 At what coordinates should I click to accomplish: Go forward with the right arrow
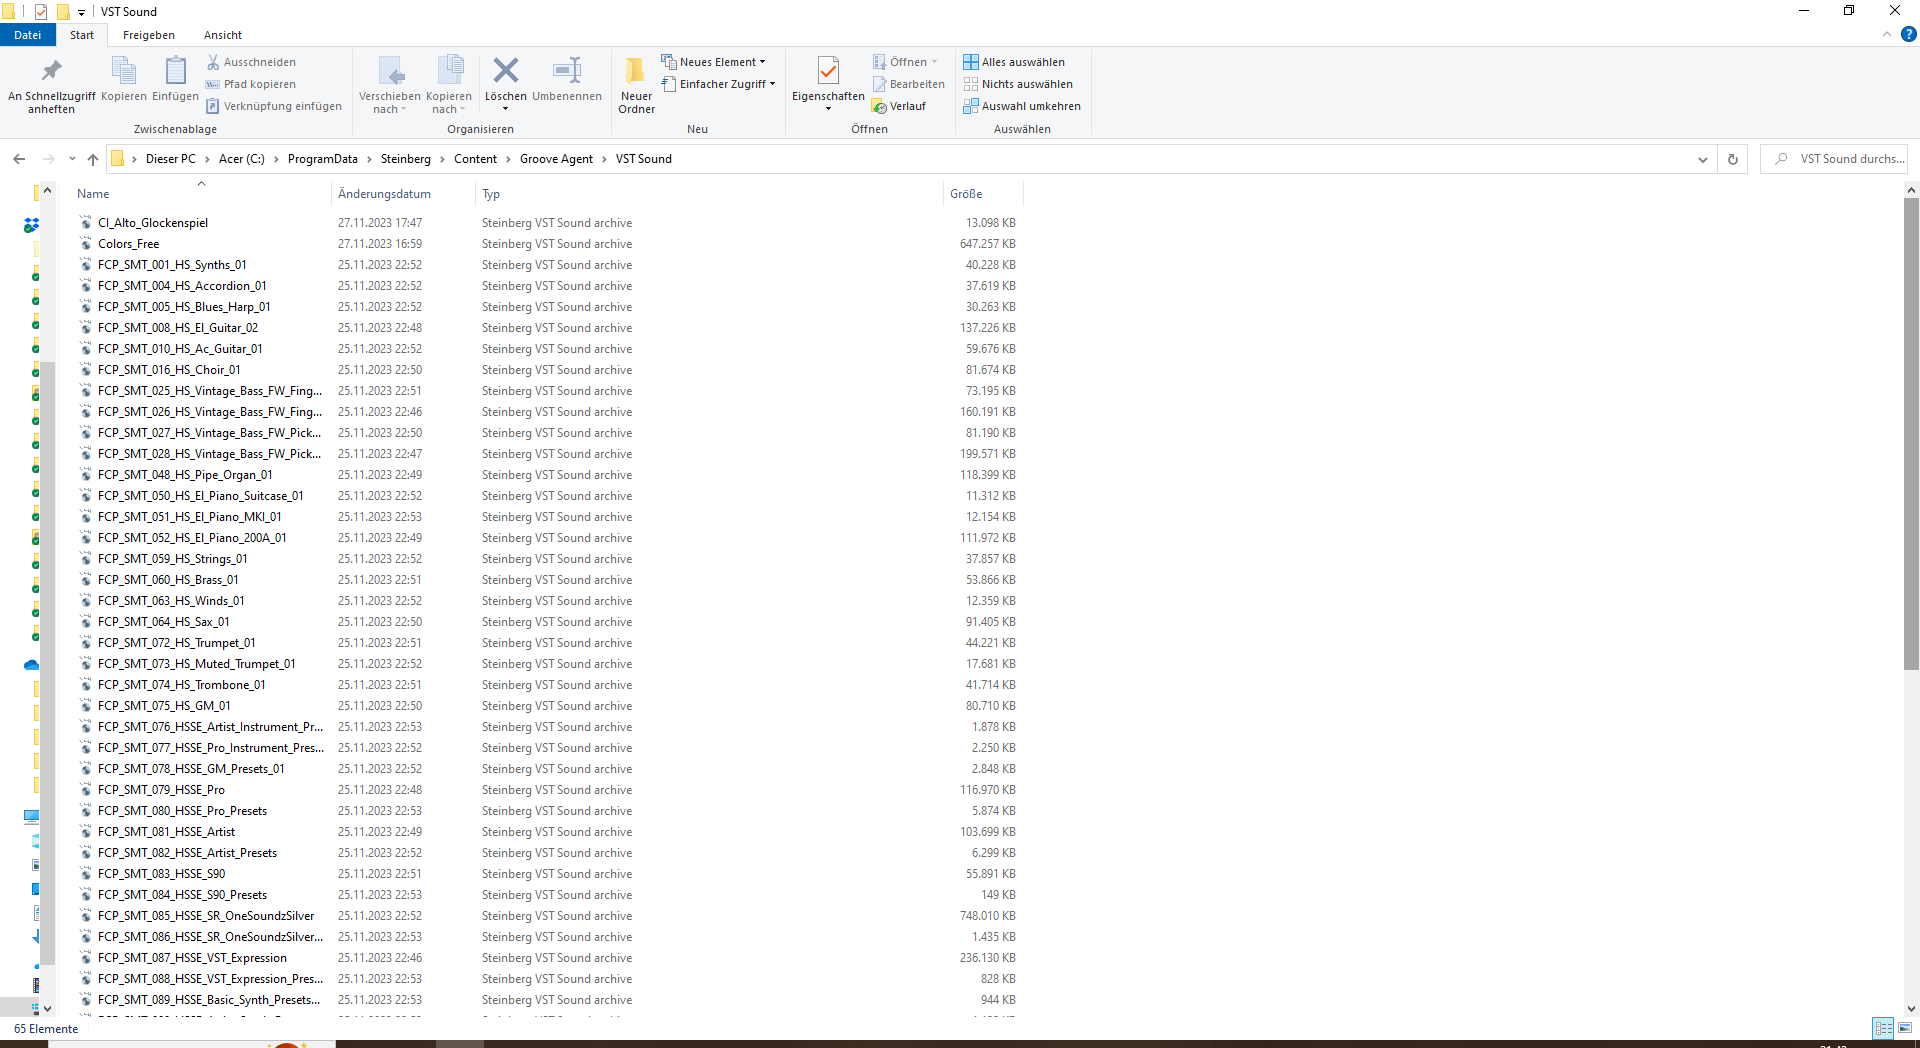(x=48, y=159)
